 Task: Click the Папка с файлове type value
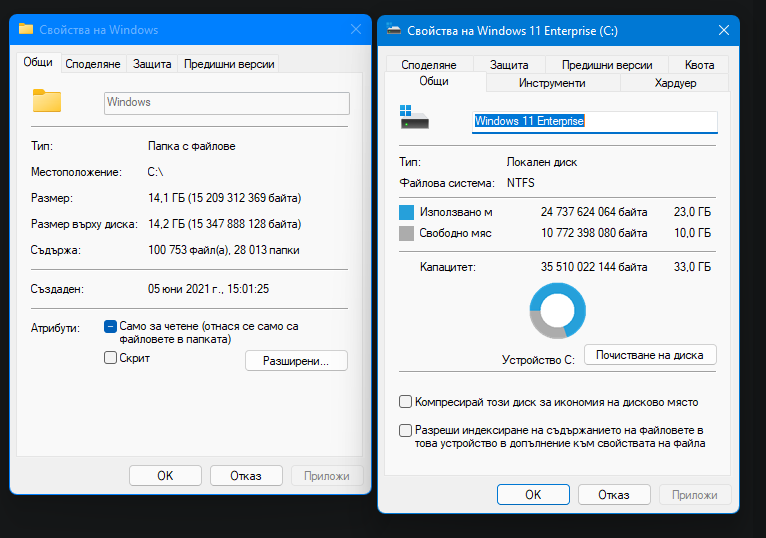pos(192,146)
